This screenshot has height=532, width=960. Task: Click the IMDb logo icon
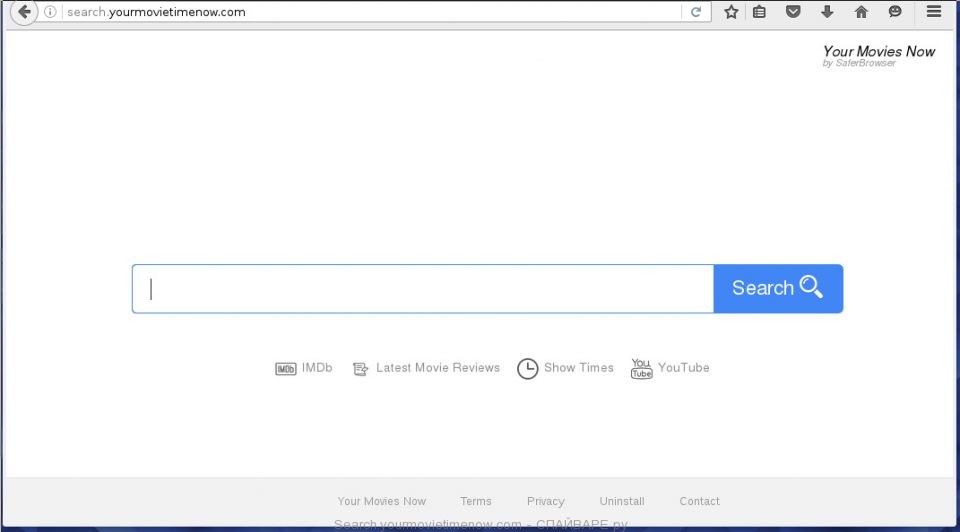point(285,369)
